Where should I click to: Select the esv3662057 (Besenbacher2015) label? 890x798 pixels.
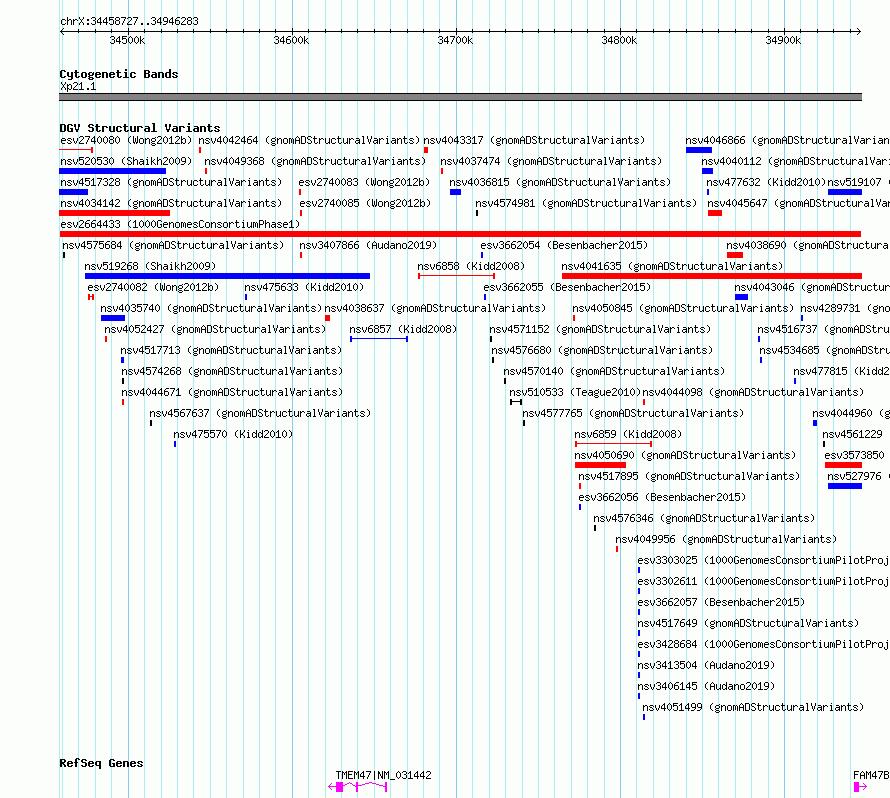pyautogui.click(x=721, y=602)
